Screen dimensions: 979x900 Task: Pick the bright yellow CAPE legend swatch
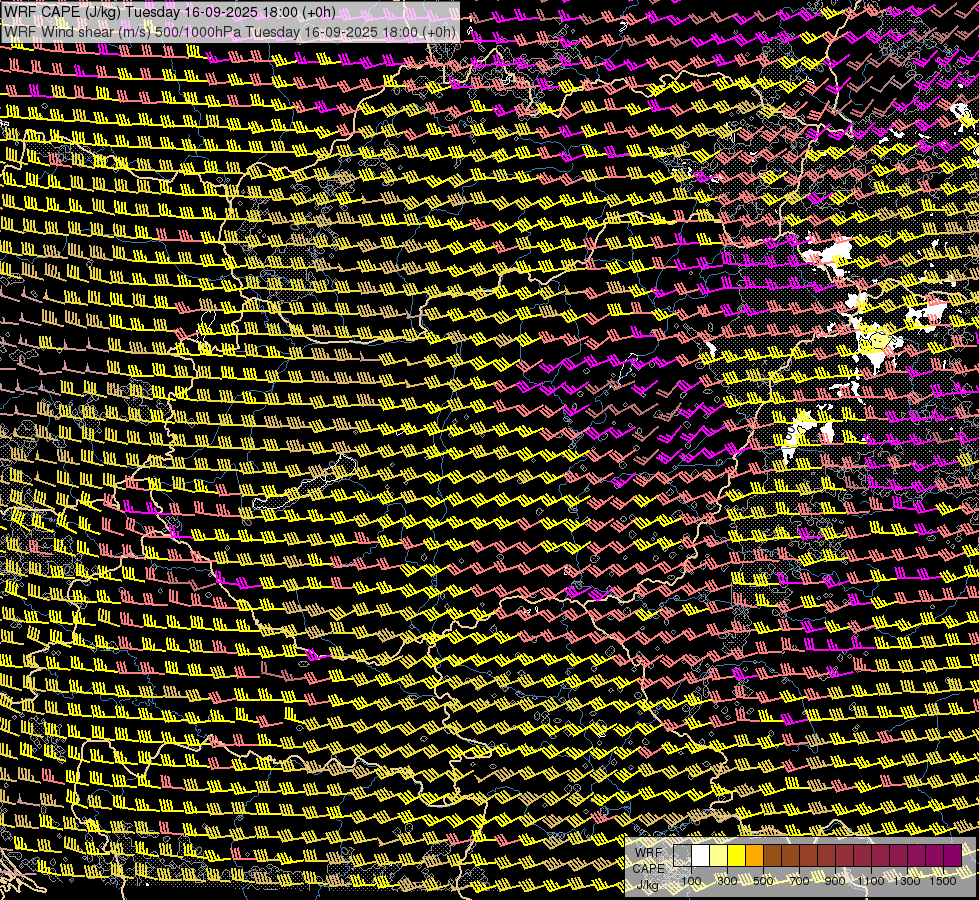click(736, 855)
